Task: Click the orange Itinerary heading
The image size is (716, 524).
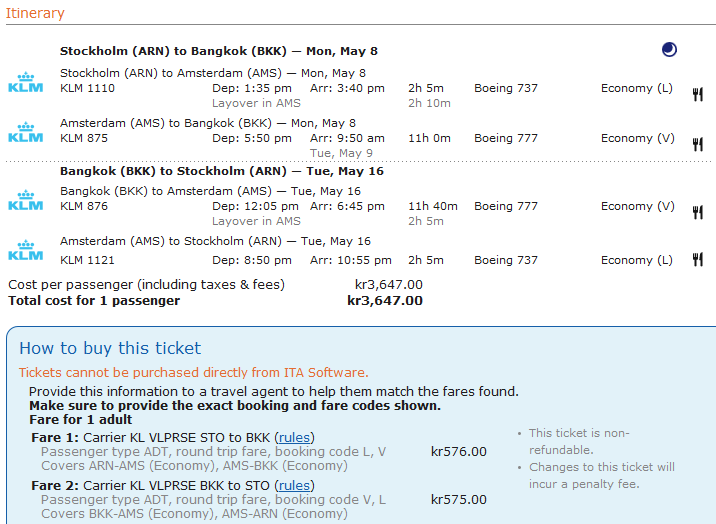Action: point(35,13)
